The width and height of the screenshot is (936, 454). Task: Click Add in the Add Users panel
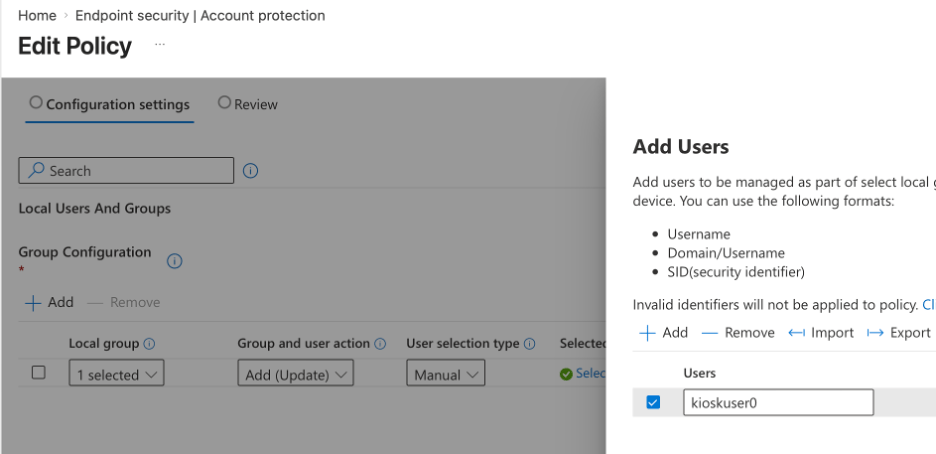coord(664,333)
